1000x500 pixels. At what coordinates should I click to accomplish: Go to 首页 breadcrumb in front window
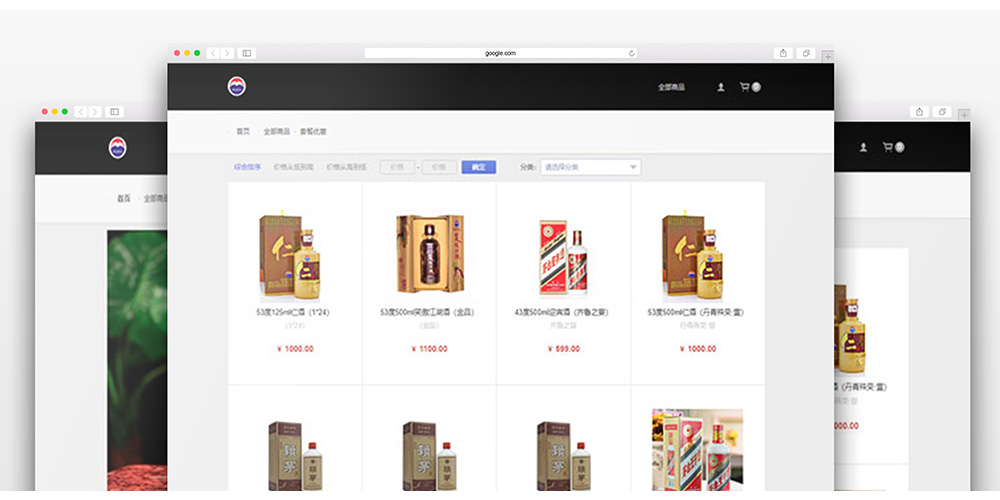click(x=243, y=131)
